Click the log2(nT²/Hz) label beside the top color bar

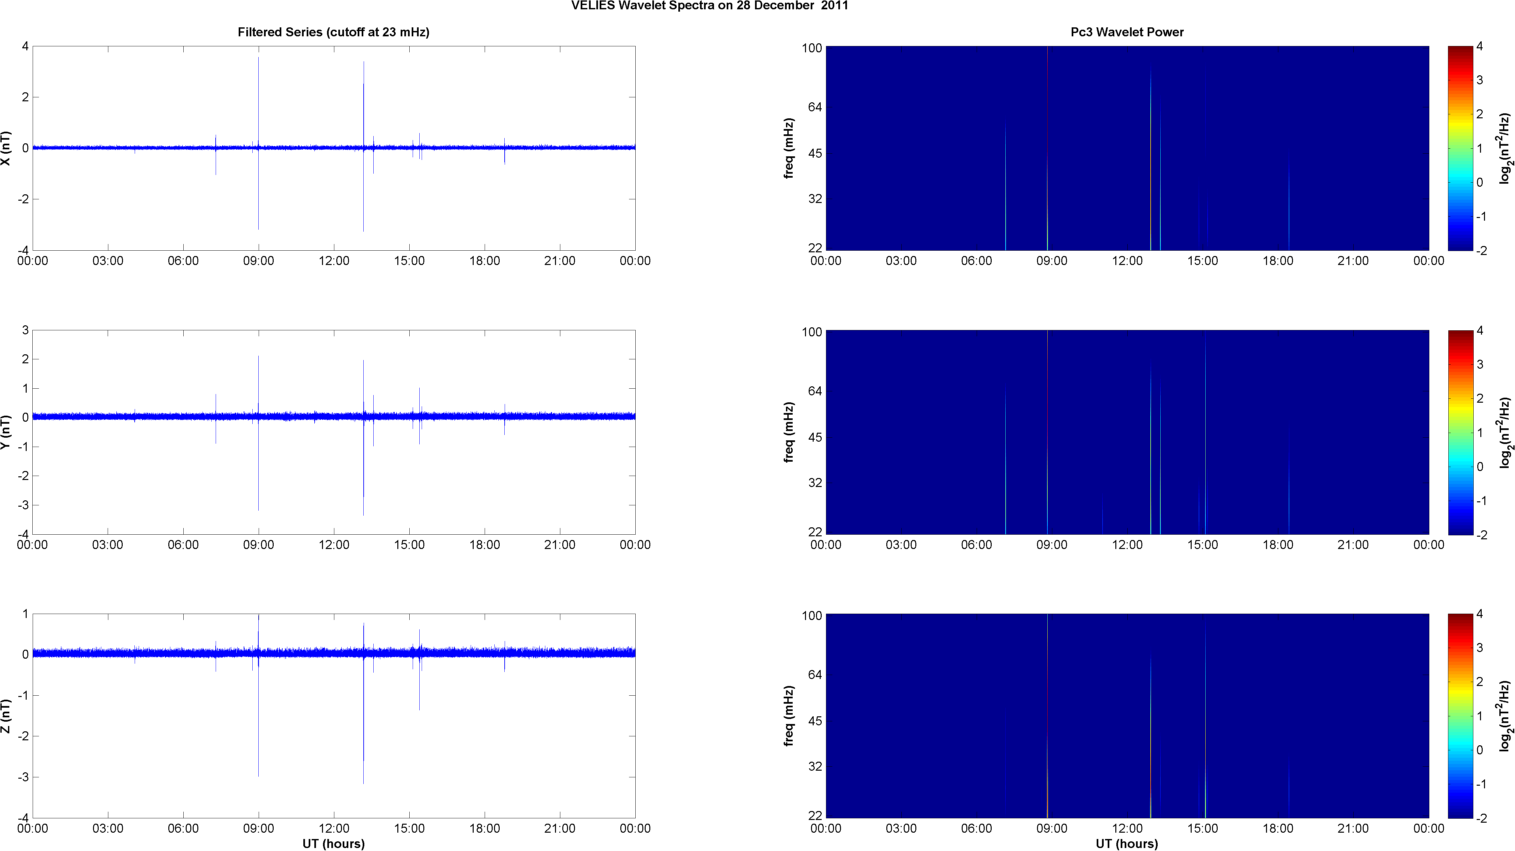(x=1504, y=148)
